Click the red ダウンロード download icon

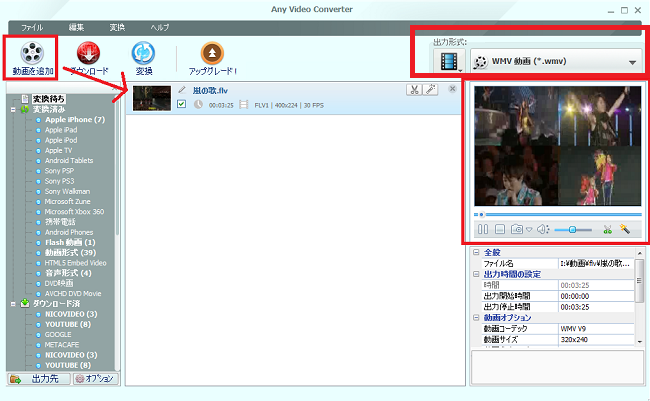click(x=88, y=53)
